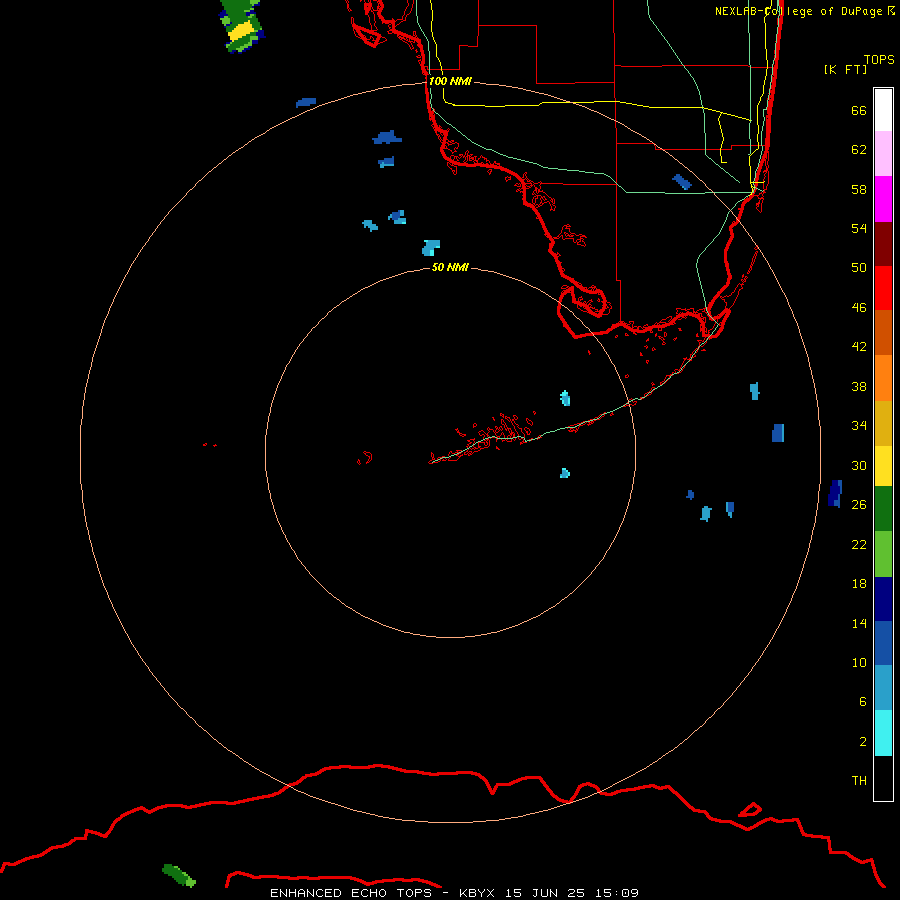The image size is (900, 900).
Task: Click the [K FT] units label
Action: coord(845,69)
